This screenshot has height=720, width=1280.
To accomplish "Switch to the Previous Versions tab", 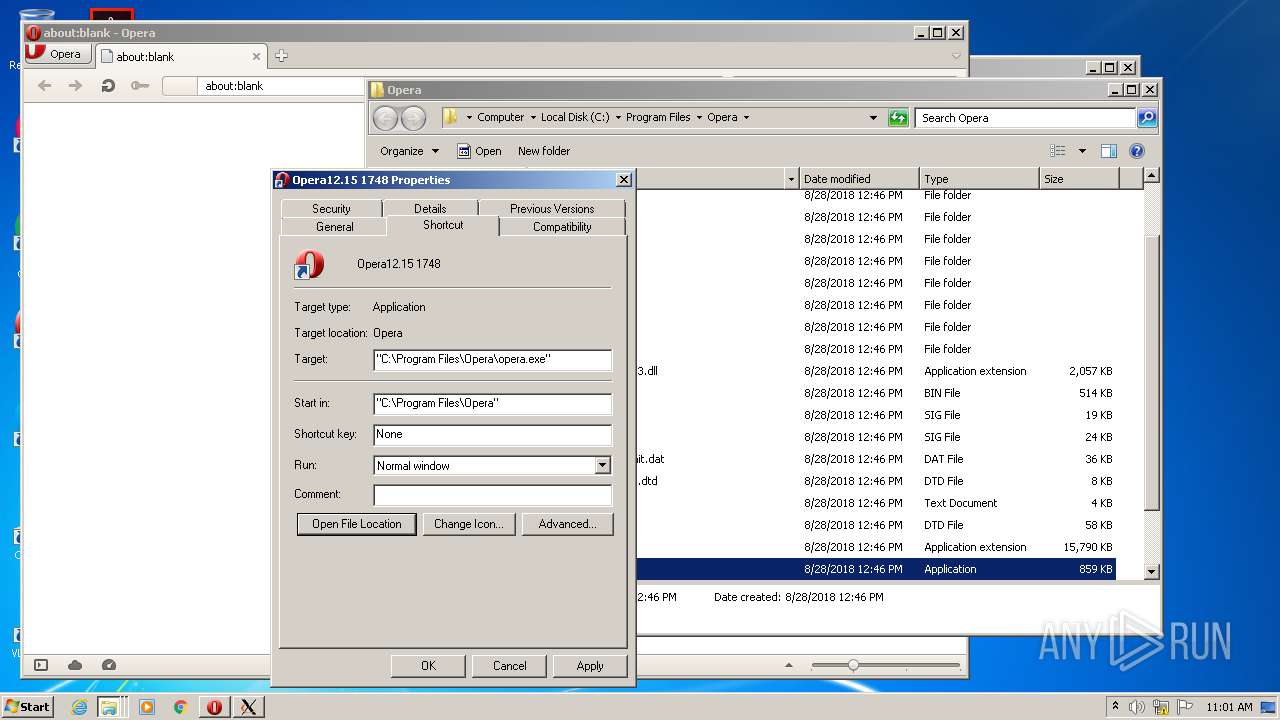I will (552, 208).
